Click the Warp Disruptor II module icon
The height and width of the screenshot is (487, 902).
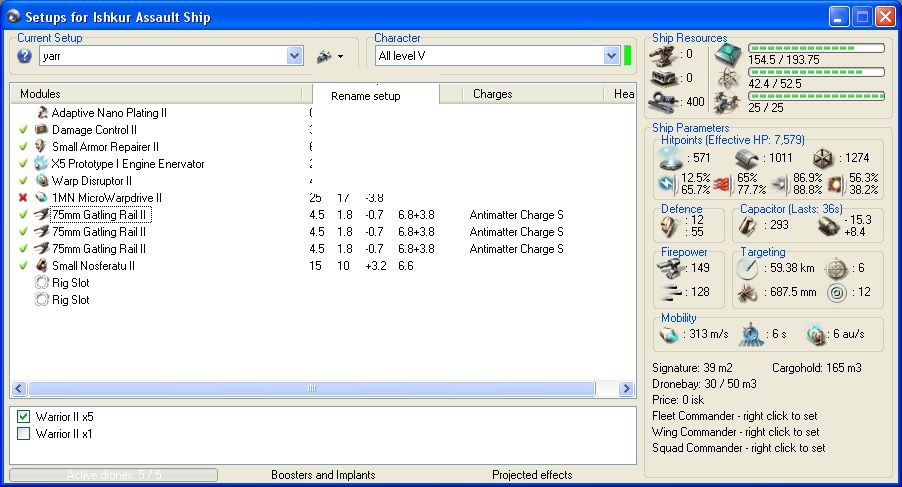pos(41,181)
